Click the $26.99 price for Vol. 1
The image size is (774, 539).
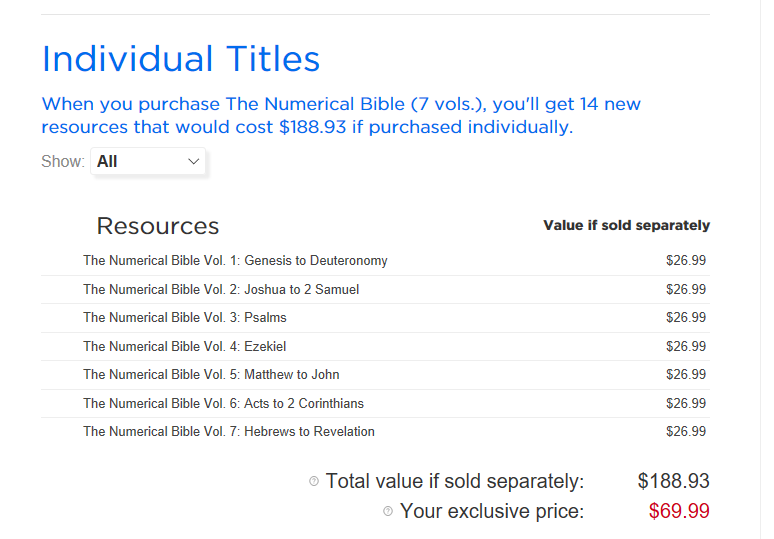pyautogui.click(x=686, y=261)
